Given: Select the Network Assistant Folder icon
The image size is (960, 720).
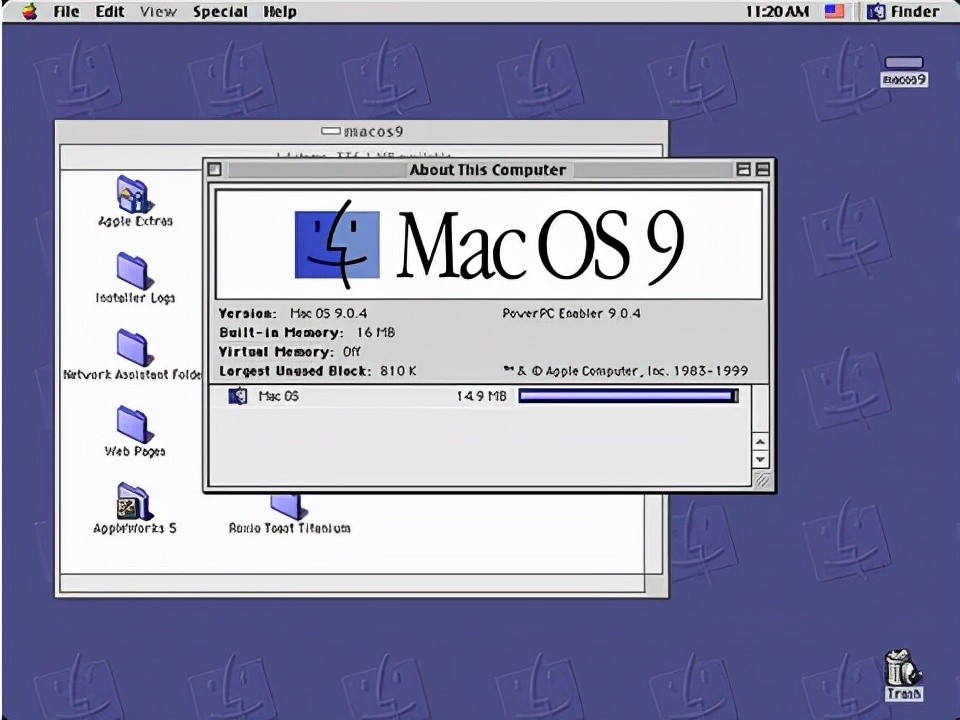Looking at the screenshot, I should coord(134,347).
